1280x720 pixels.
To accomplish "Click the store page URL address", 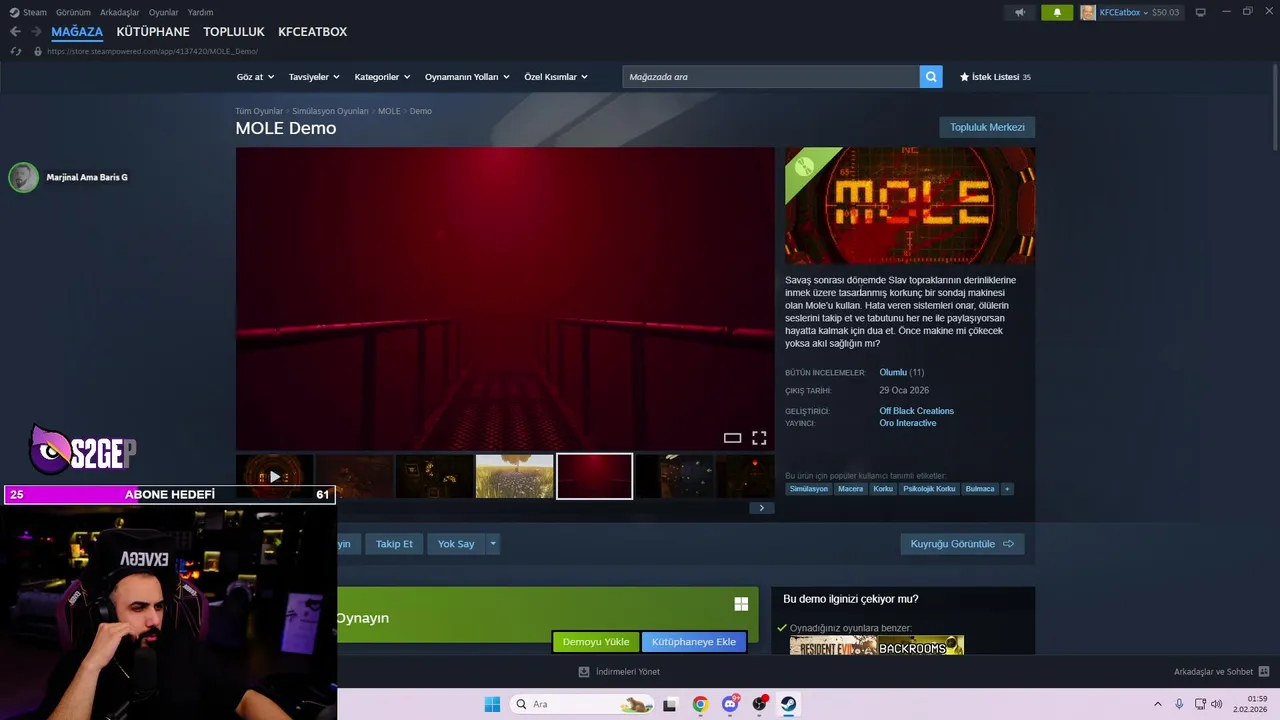I will click(x=152, y=51).
